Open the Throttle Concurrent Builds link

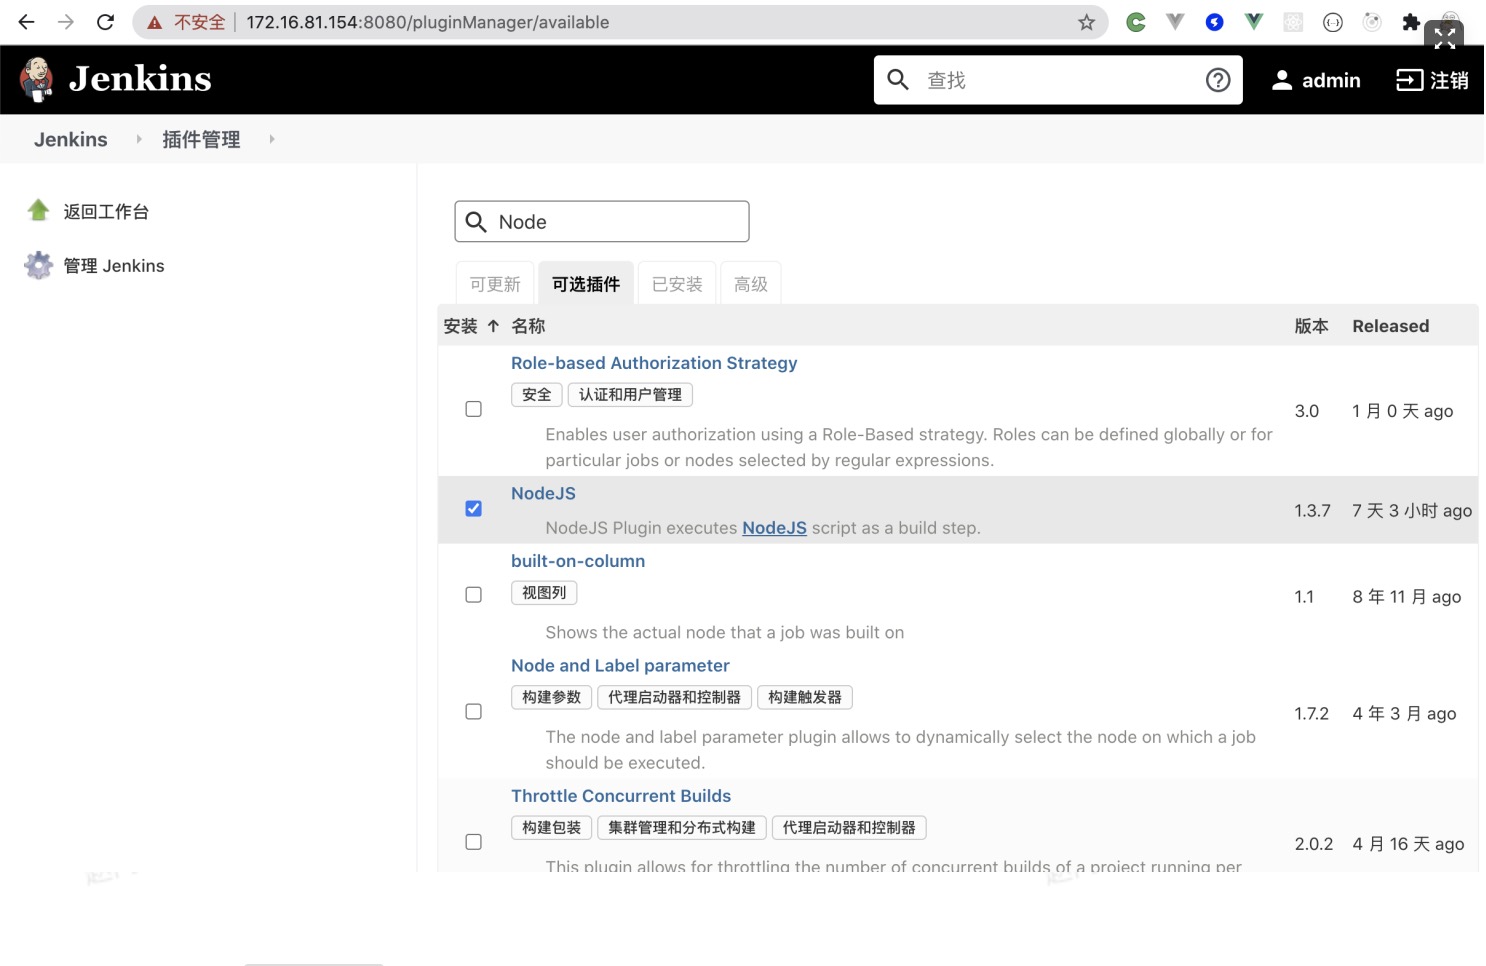[621, 796]
